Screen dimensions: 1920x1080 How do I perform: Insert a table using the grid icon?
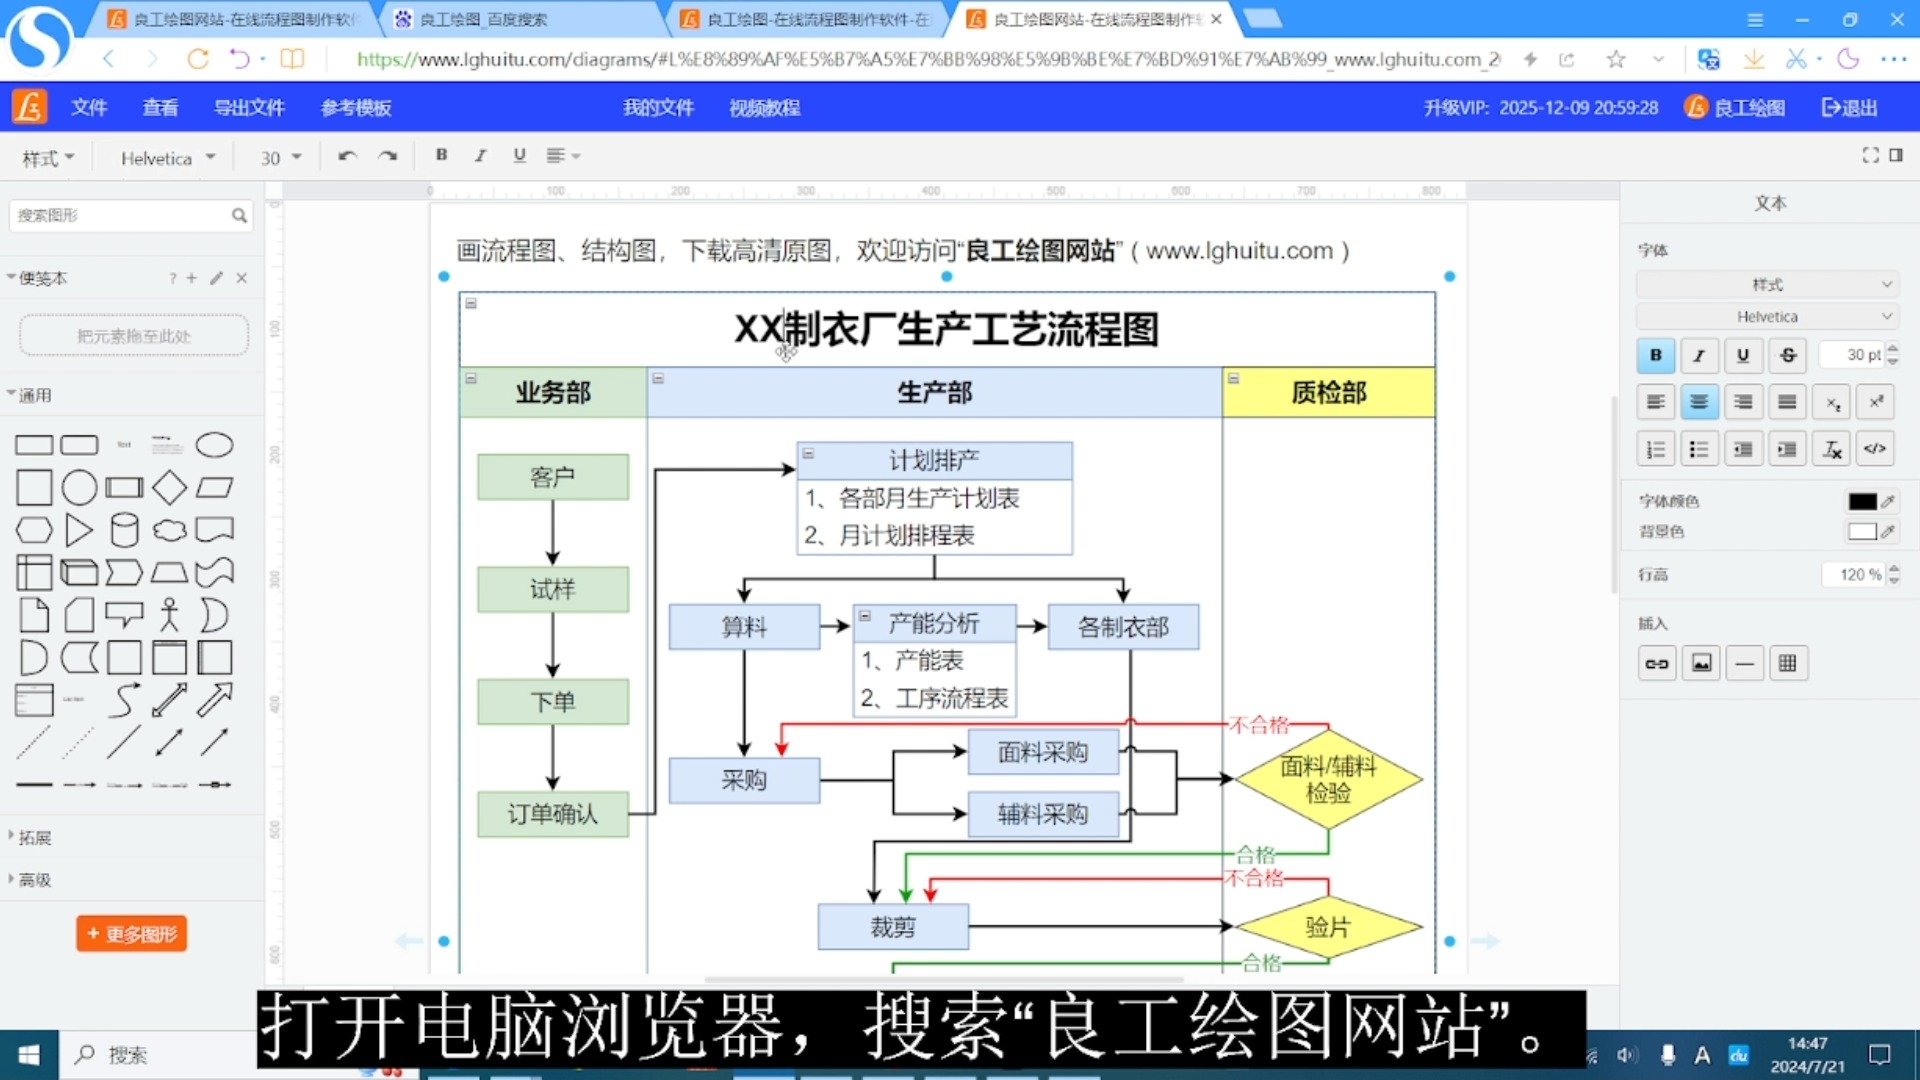click(x=1788, y=663)
